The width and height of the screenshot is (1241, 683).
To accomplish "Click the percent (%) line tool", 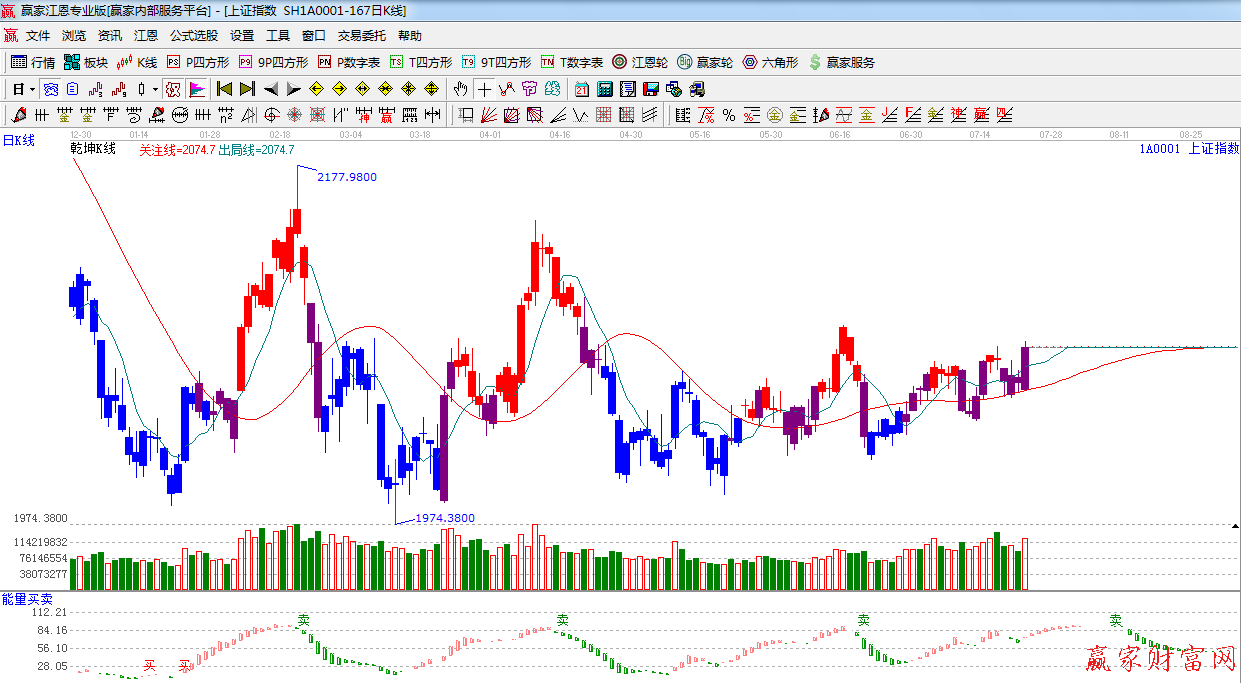I will point(728,115).
